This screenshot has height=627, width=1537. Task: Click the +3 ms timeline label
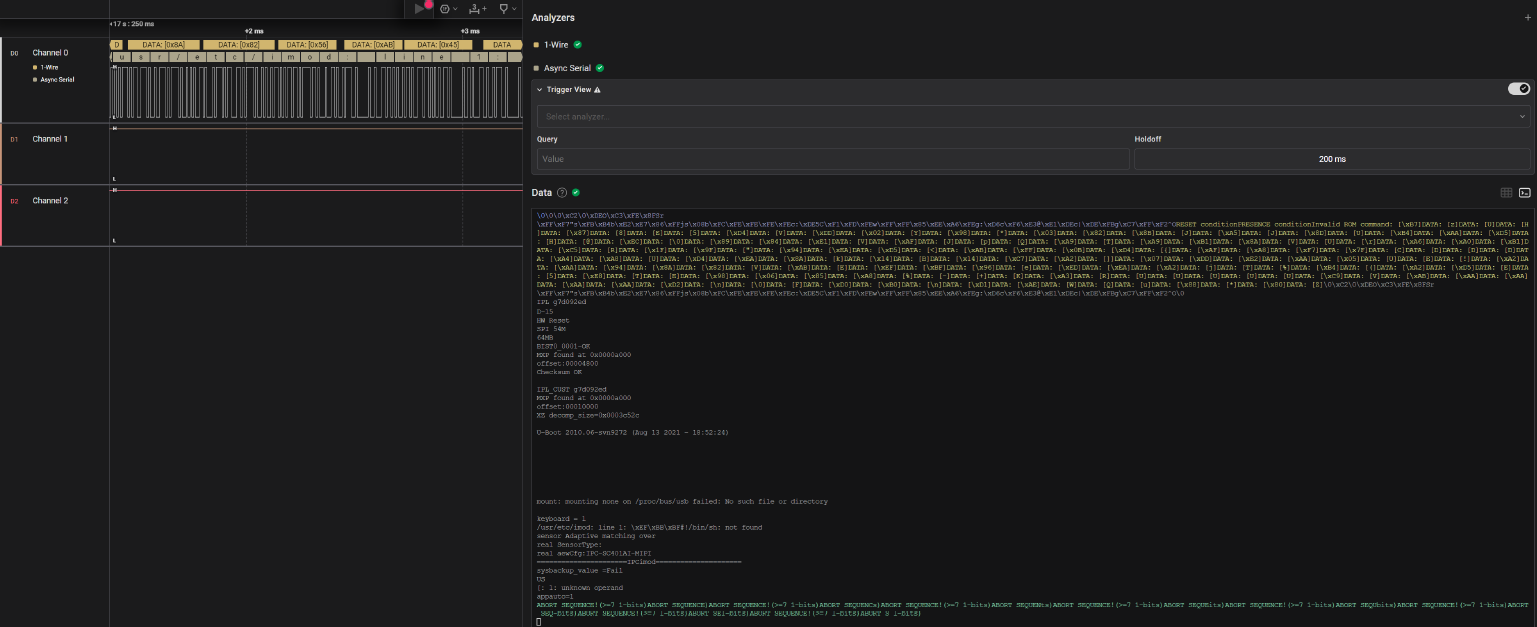click(470, 32)
